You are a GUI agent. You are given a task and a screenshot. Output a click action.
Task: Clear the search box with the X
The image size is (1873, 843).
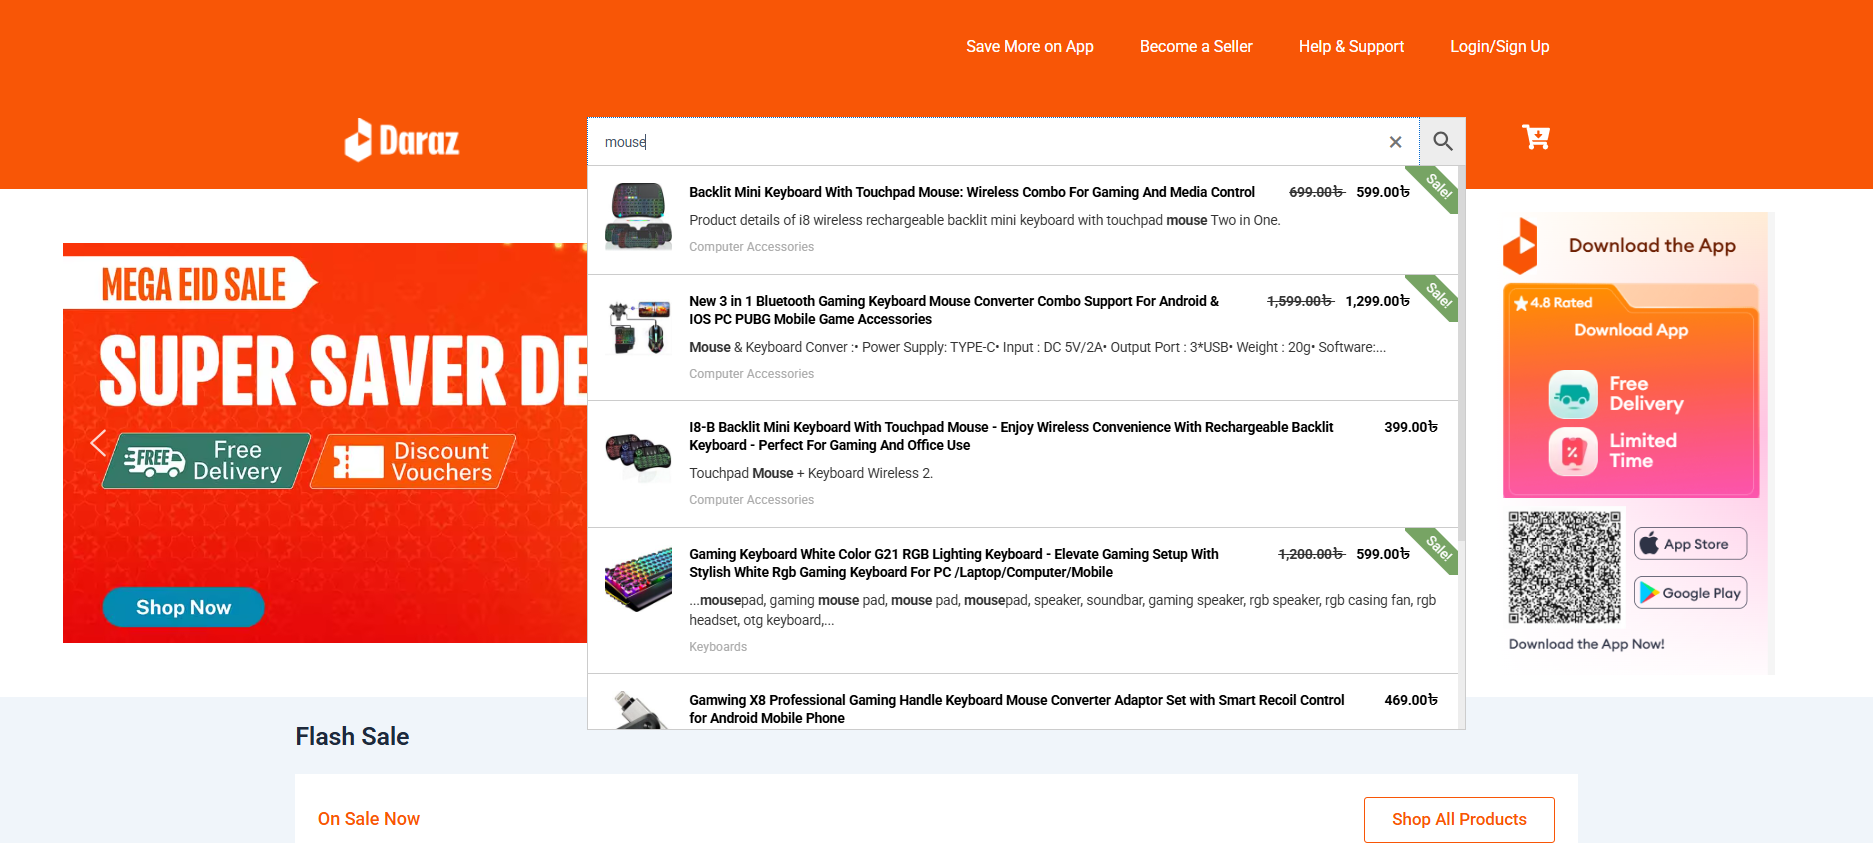pyautogui.click(x=1395, y=142)
